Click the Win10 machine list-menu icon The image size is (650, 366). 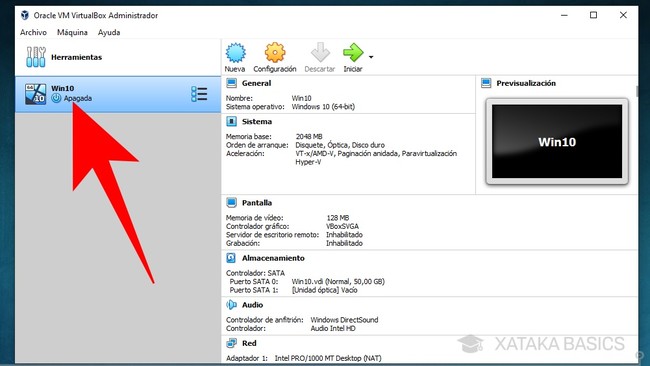(x=199, y=94)
